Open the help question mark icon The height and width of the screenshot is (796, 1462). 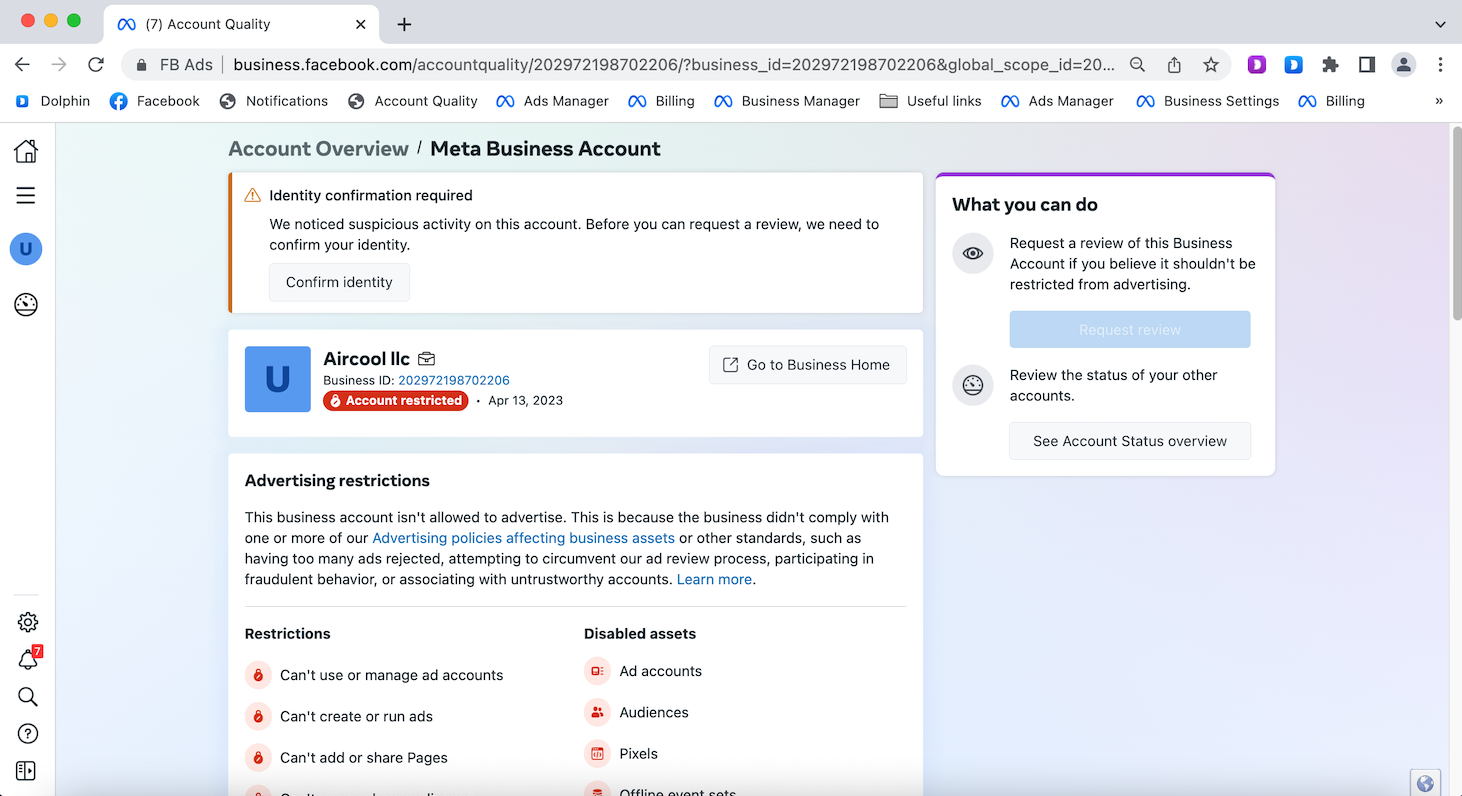[28, 734]
